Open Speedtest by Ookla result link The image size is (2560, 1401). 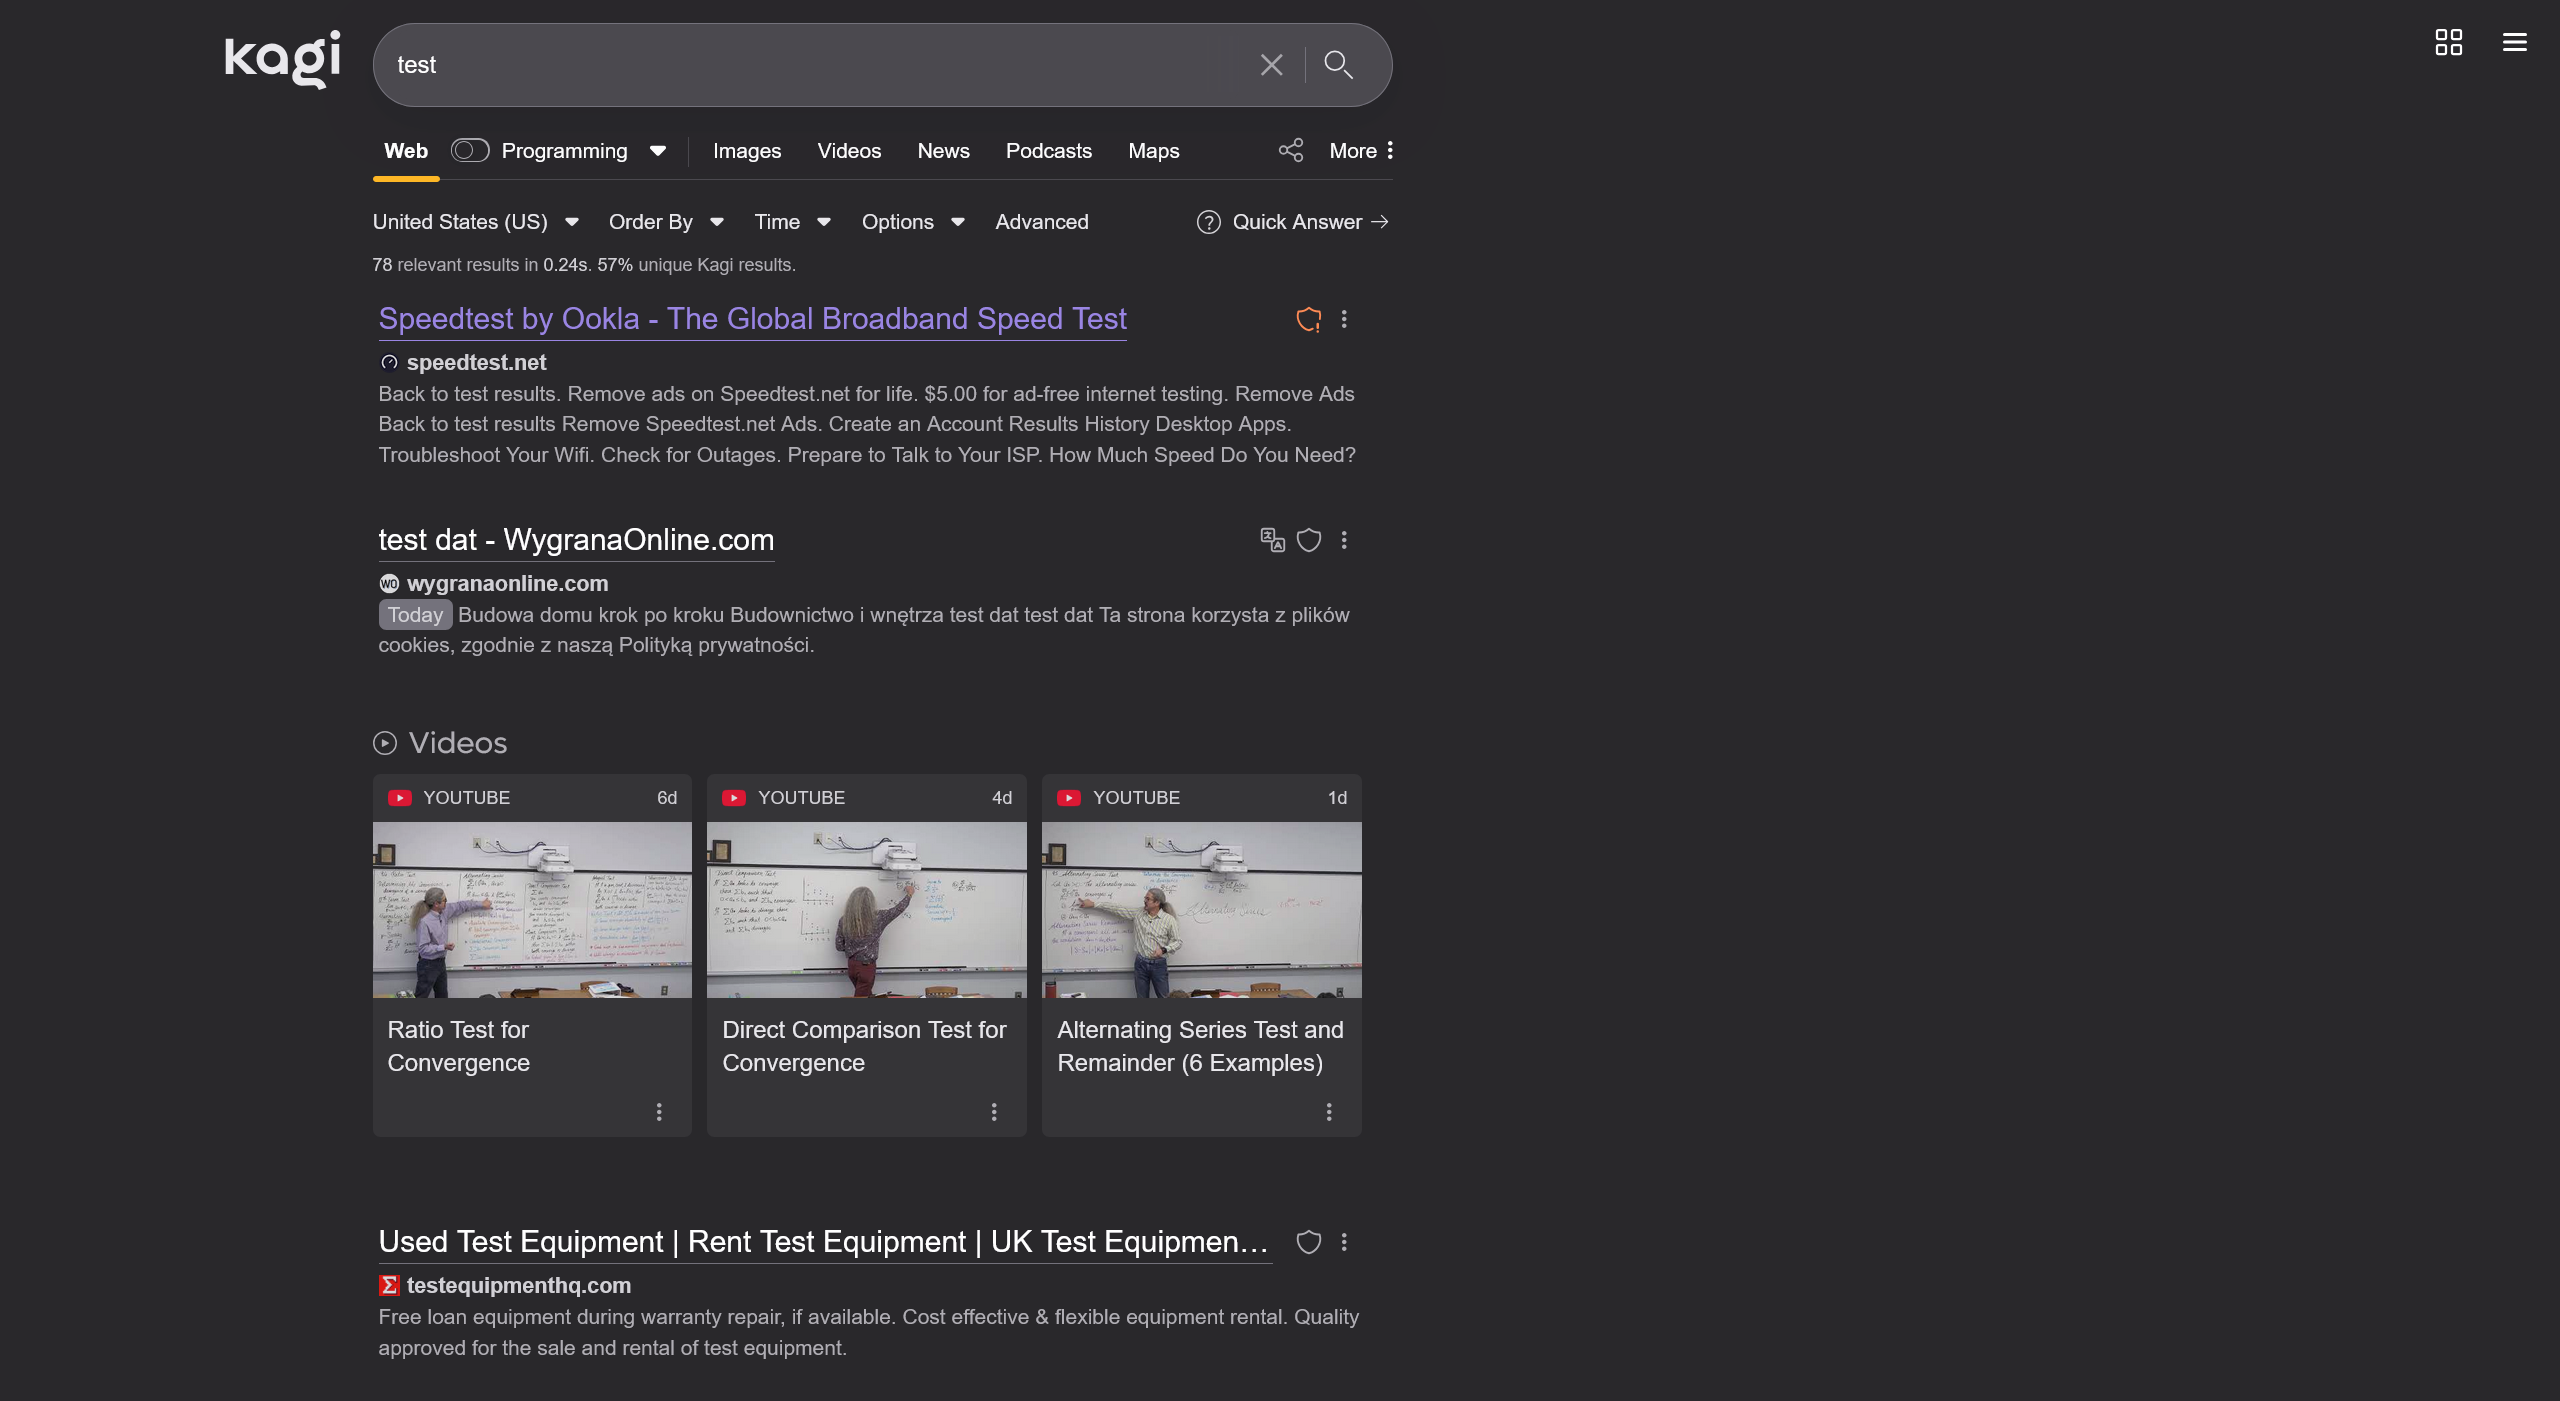coord(752,319)
